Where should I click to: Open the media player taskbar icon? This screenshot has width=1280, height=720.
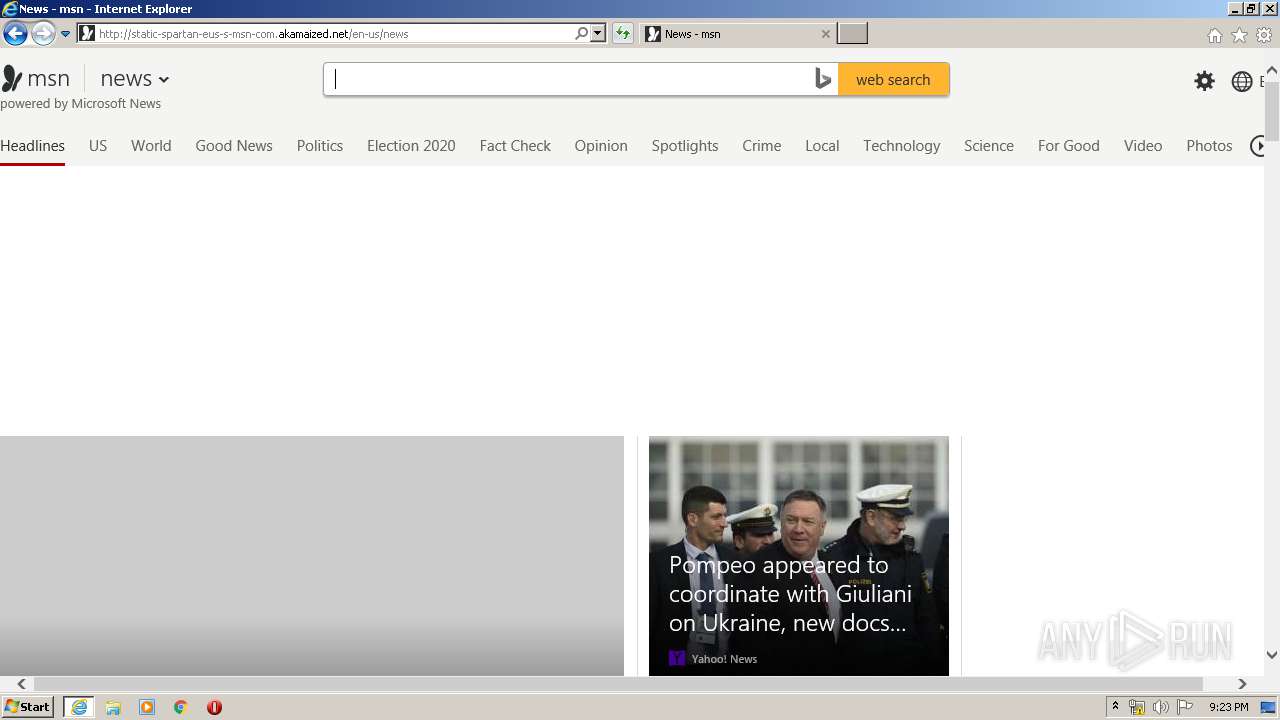tap(147, 707)
